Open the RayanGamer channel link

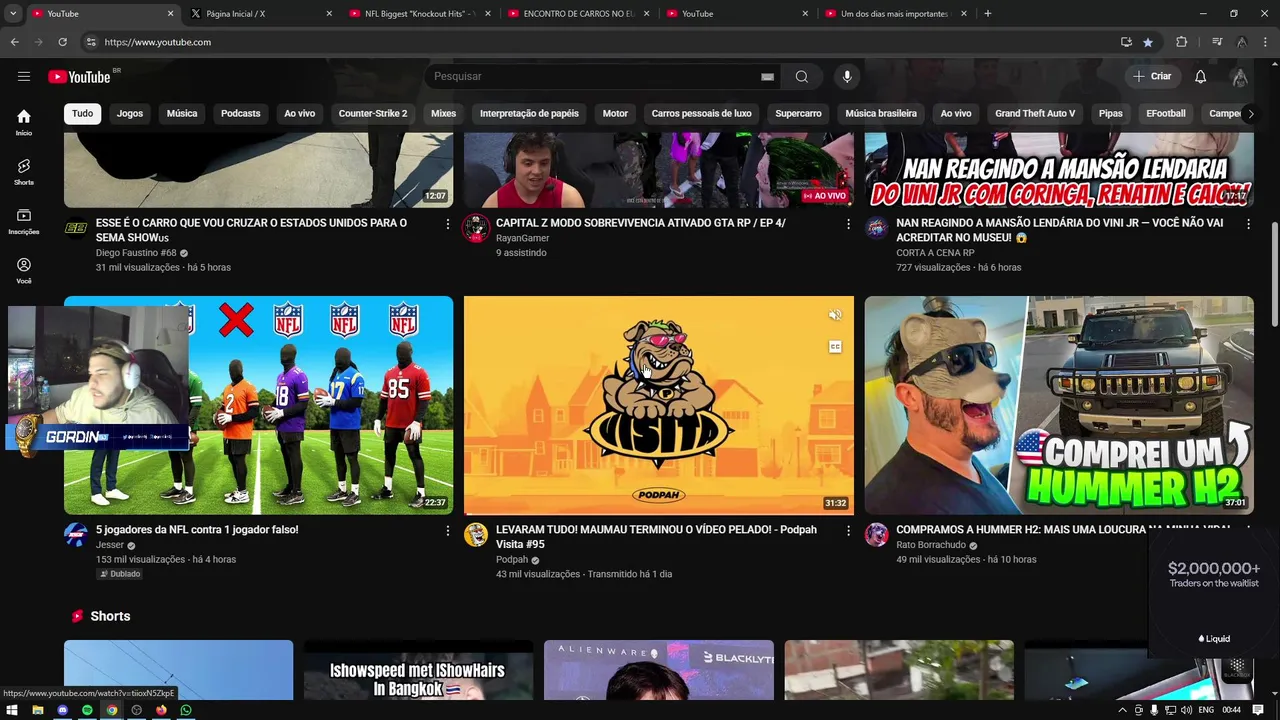(x=523, y=238)
